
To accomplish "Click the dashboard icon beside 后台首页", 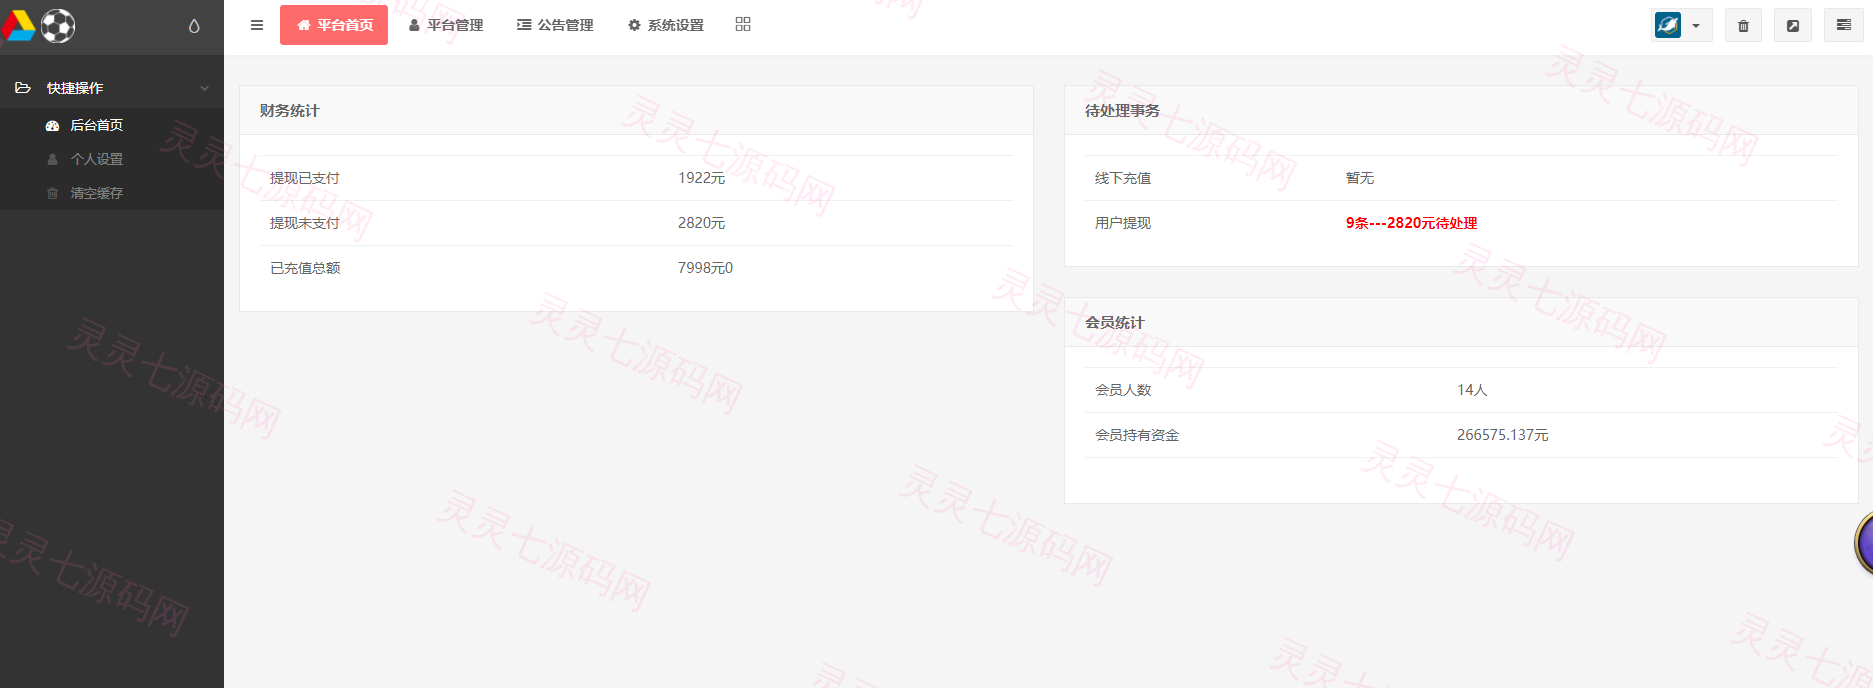I will click(53, 125).
